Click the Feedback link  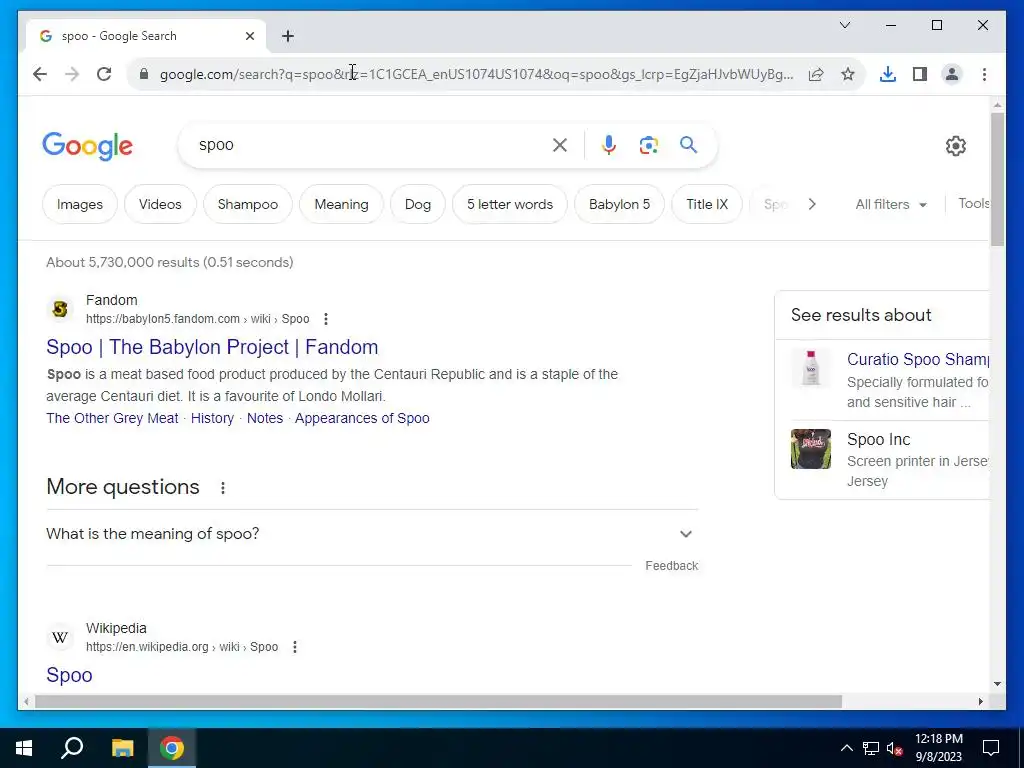[x=671, y=566]
